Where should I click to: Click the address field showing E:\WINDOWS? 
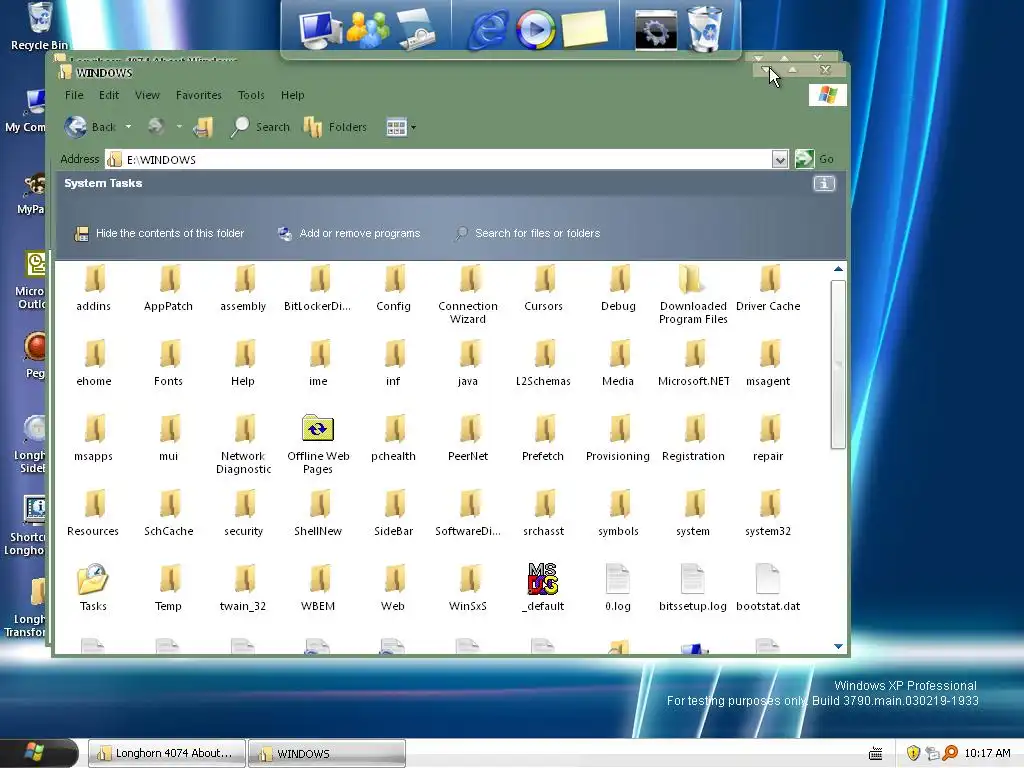pos(438,159)
